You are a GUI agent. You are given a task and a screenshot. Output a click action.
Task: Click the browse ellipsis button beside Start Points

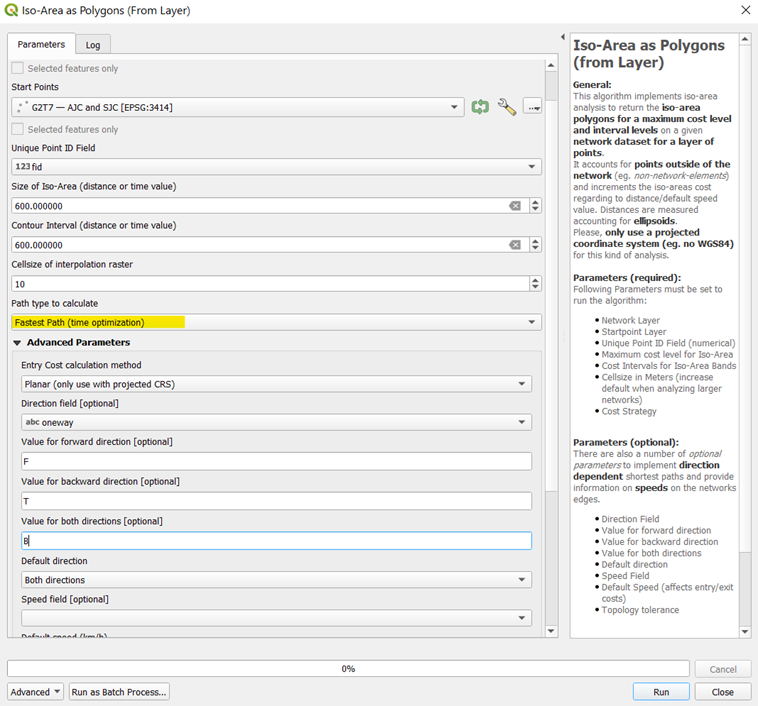[532, 107]
